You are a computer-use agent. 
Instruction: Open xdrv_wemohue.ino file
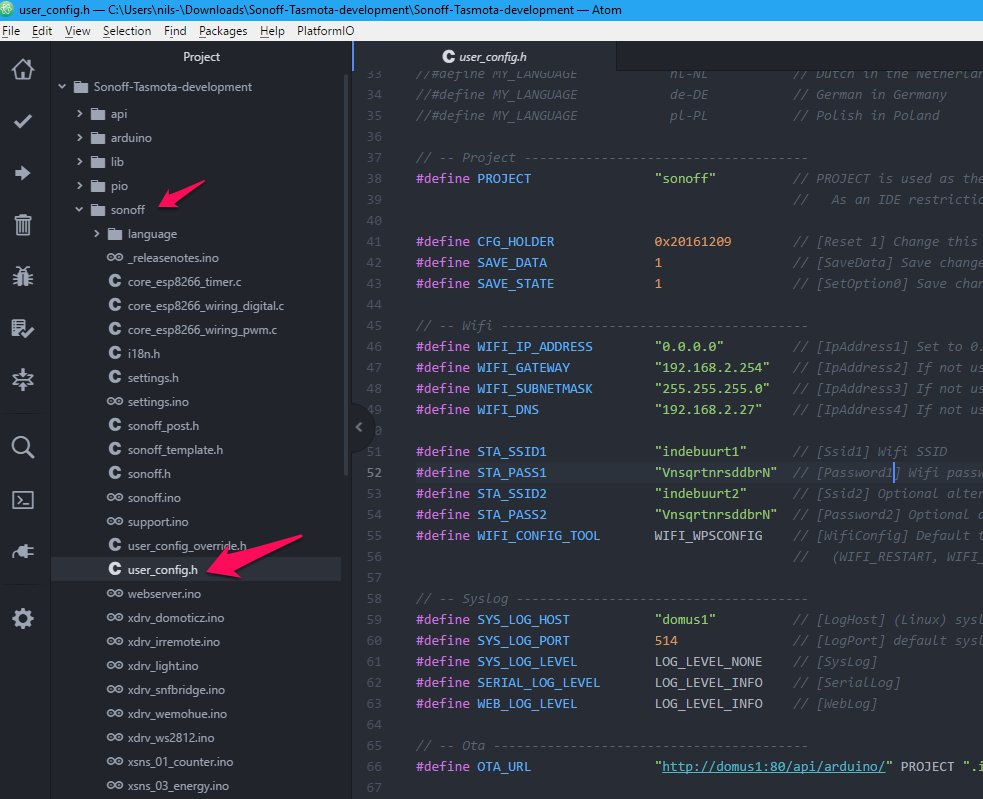pyautogui.click(x=177, y=714)
